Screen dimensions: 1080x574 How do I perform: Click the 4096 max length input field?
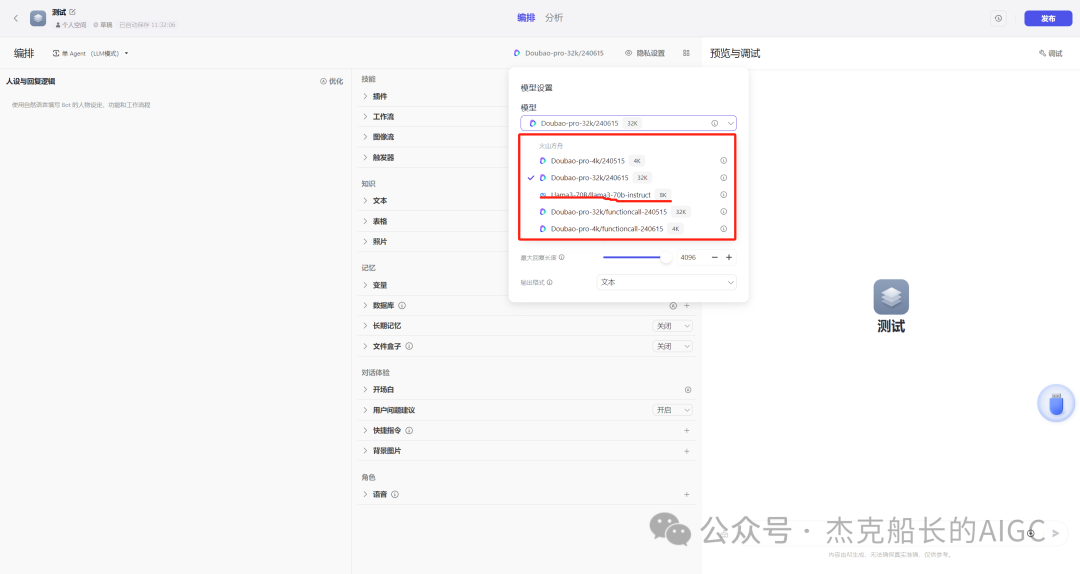691,258
